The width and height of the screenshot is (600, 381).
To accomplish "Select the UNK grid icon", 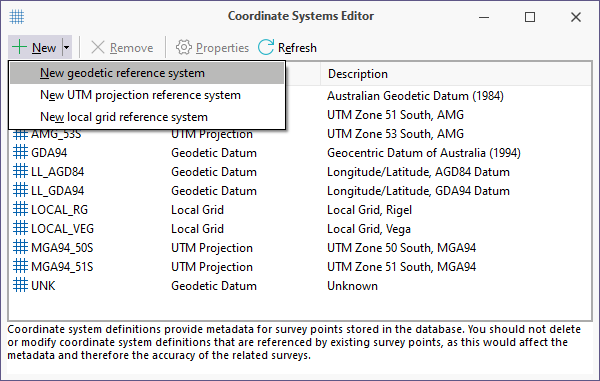I will pyautogui.click(x=20, y=285).
